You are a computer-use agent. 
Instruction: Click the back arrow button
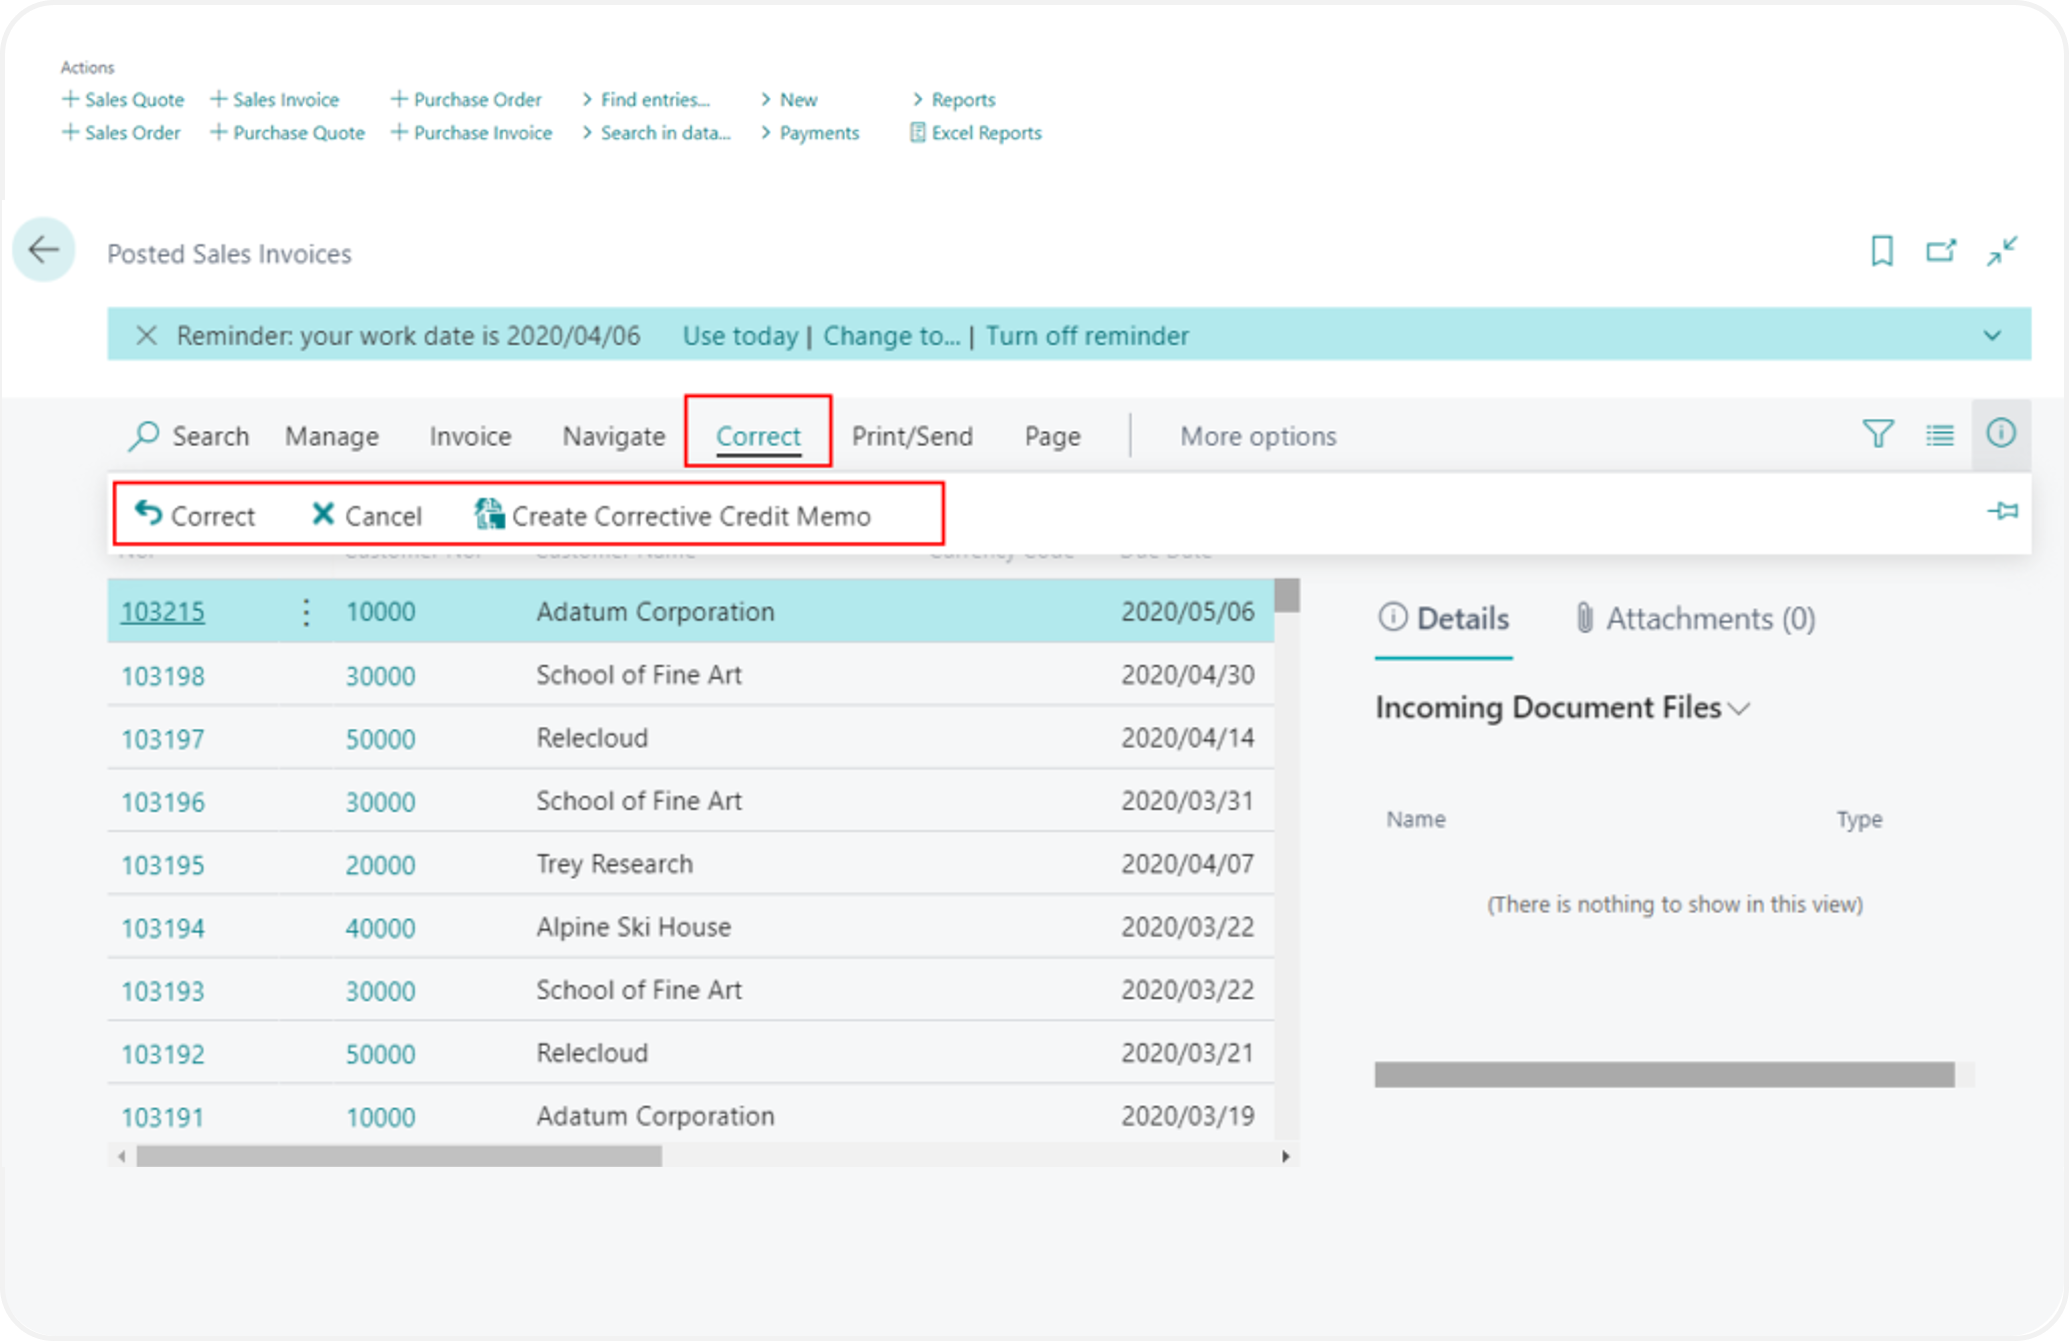point(44,250)
